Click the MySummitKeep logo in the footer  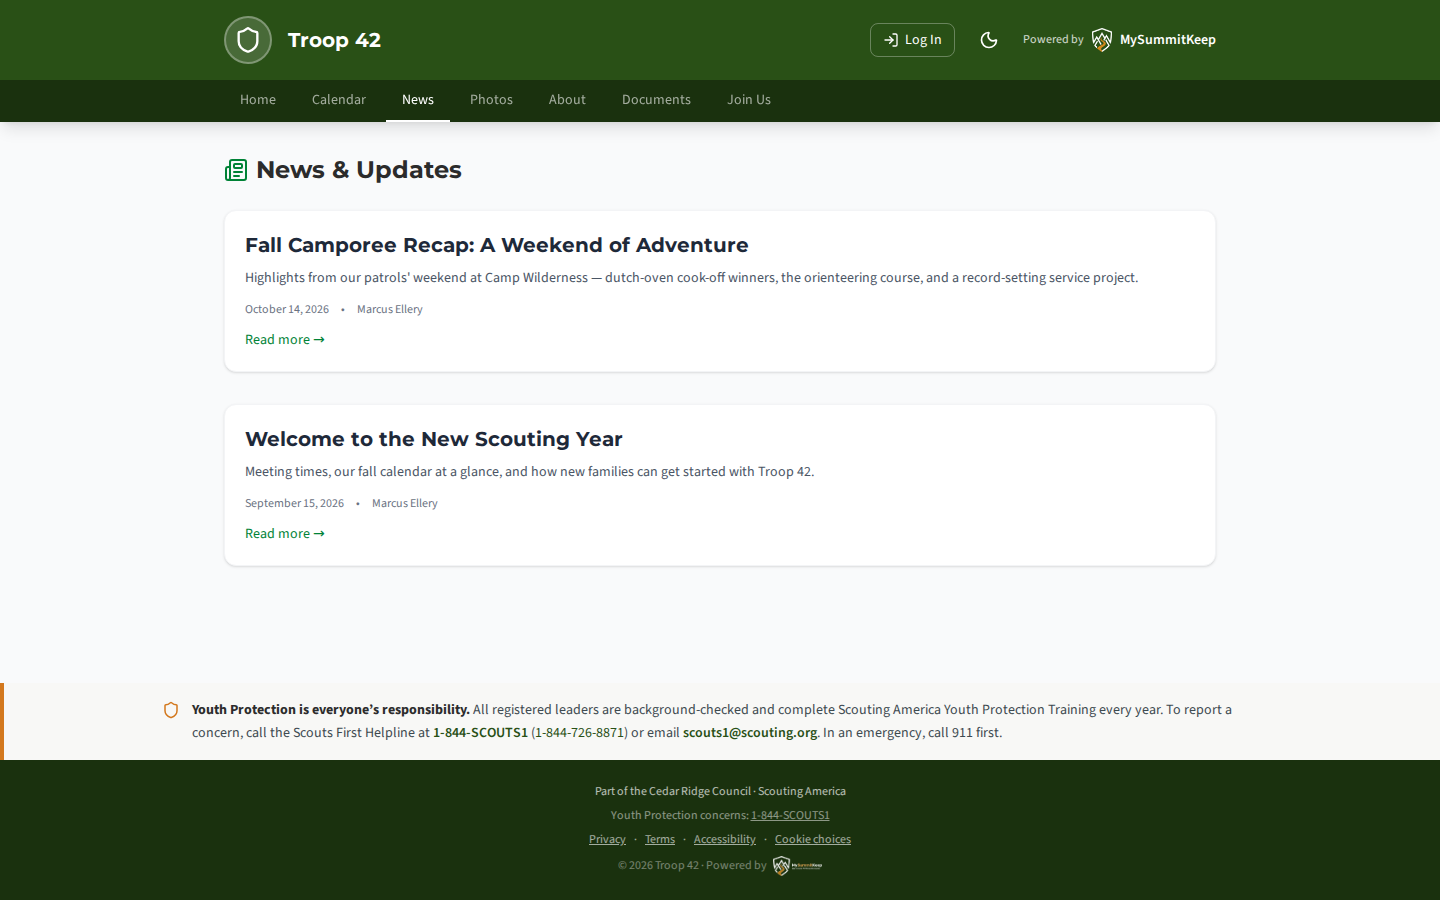pos(797,866)
